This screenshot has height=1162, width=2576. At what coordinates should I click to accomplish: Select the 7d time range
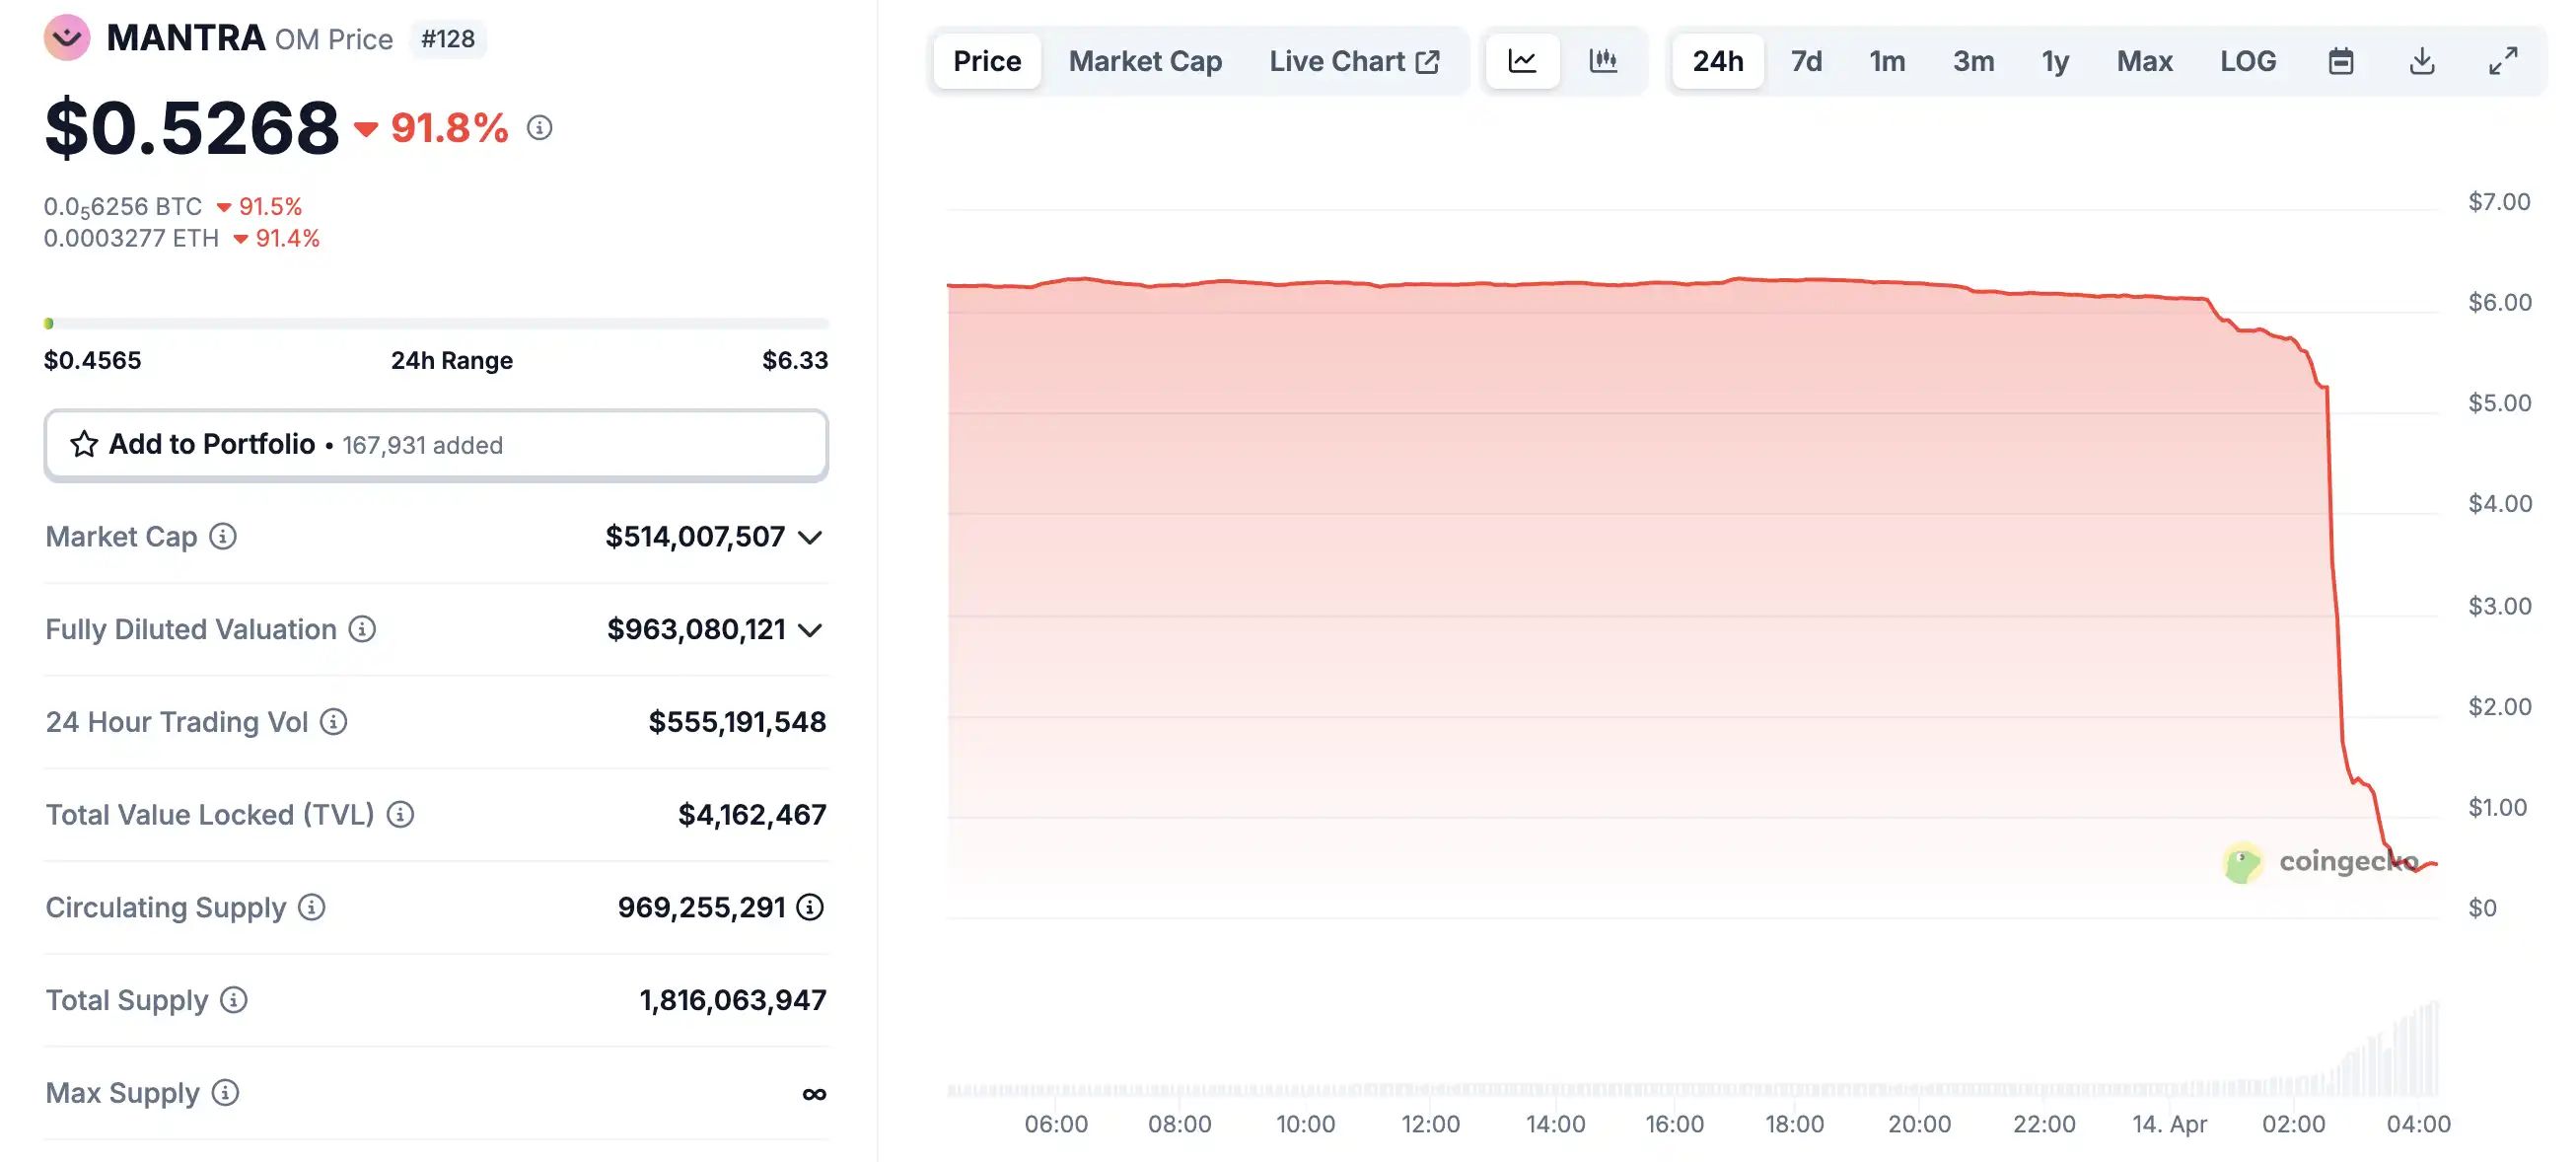1806,61
